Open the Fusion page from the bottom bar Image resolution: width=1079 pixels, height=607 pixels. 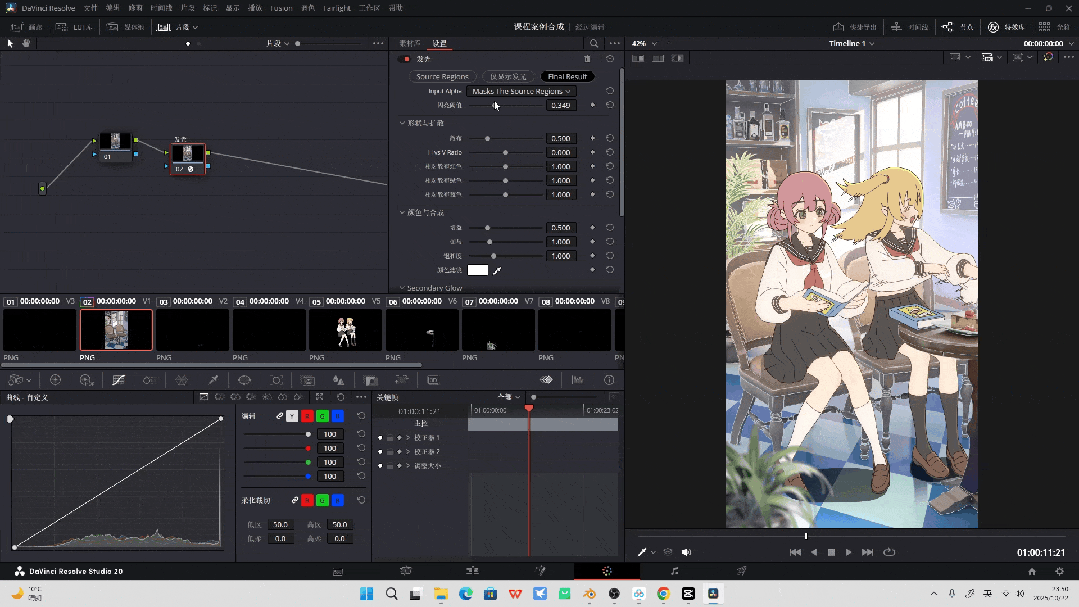click(x=540, y=571)
